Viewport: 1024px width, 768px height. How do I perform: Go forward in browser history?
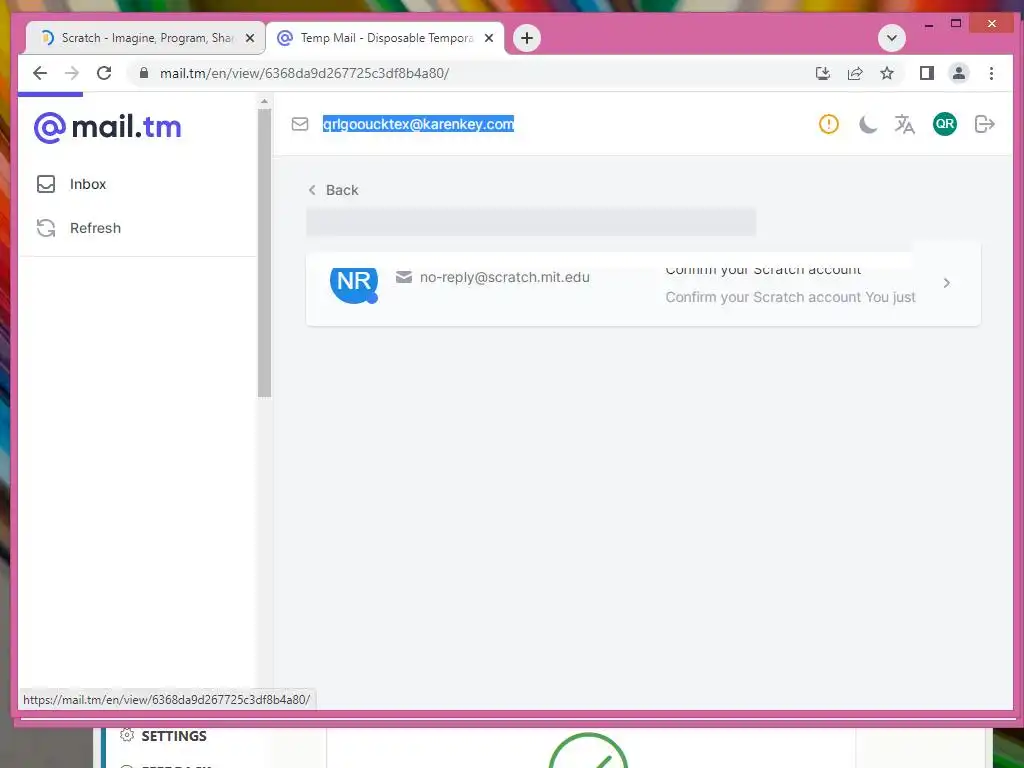[72, 73]
